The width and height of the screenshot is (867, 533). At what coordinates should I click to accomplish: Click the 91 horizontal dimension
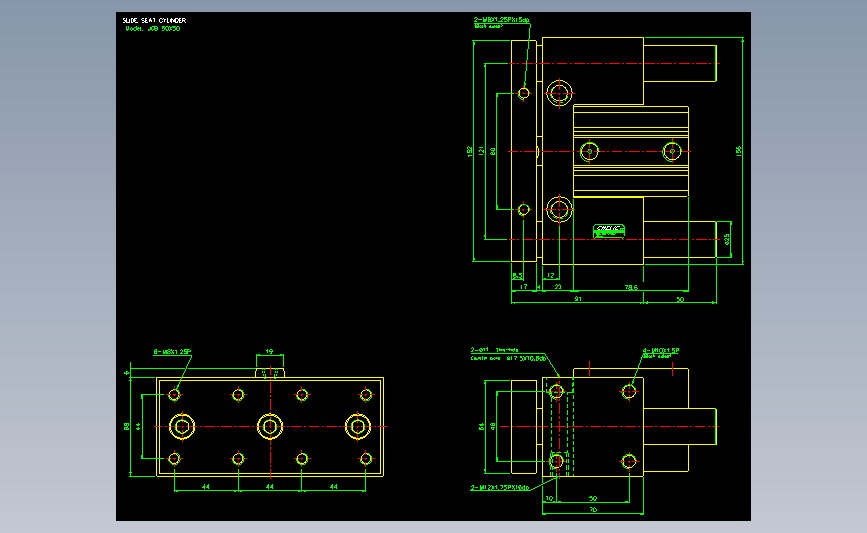tap(578, 299)
